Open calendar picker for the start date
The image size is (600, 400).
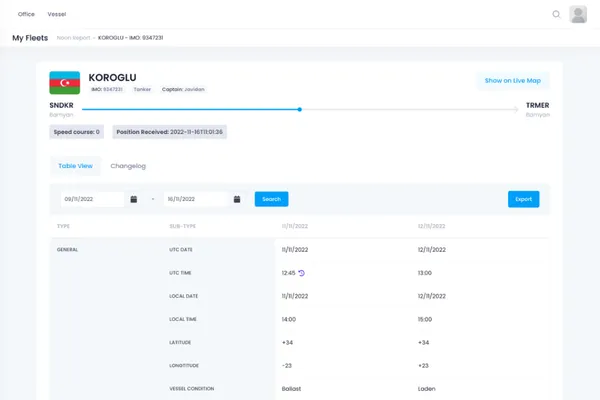[134, 199]
